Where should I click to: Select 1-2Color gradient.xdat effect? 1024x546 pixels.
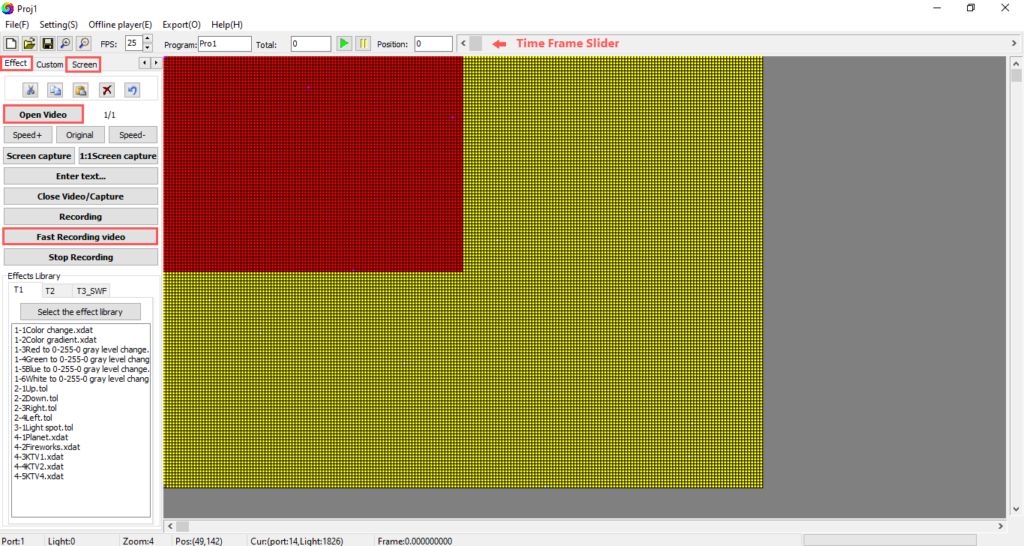pyautogui.click(x=56, y=340)
